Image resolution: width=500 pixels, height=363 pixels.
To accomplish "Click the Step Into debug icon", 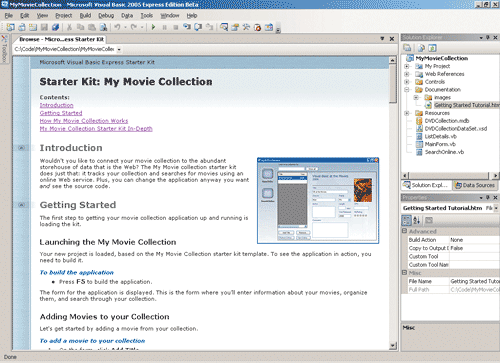I will point(187,27).
